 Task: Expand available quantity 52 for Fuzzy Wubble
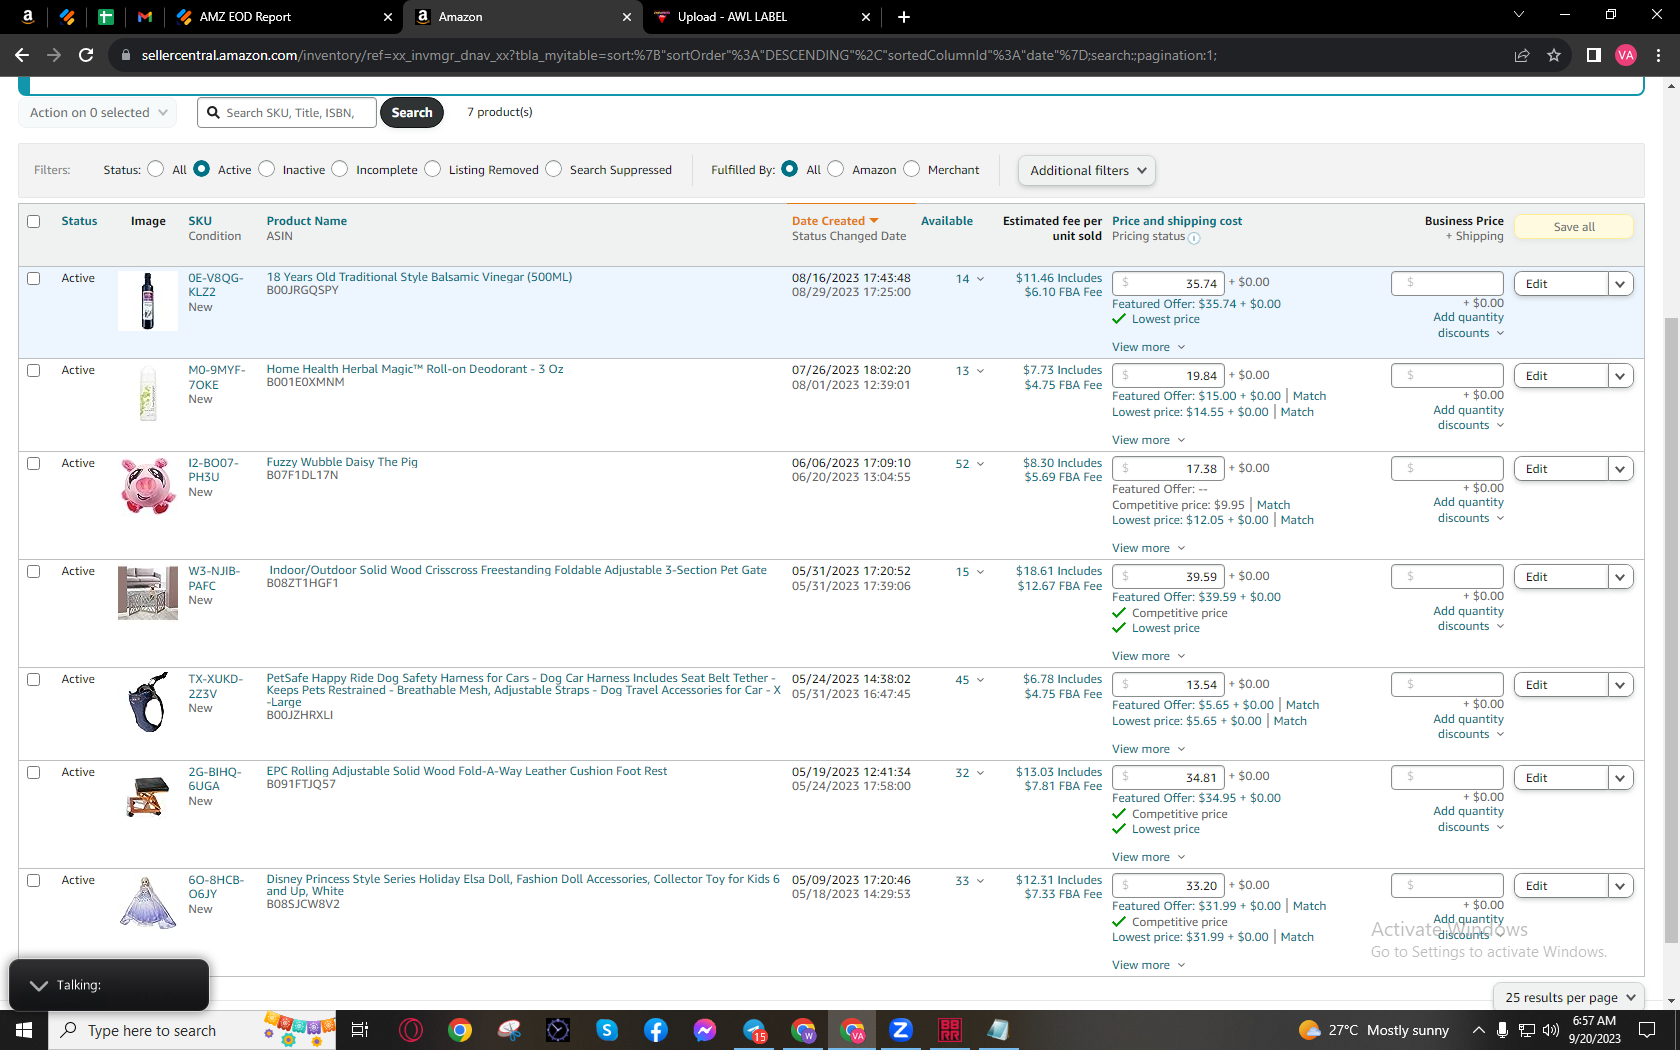pos(970,464)
